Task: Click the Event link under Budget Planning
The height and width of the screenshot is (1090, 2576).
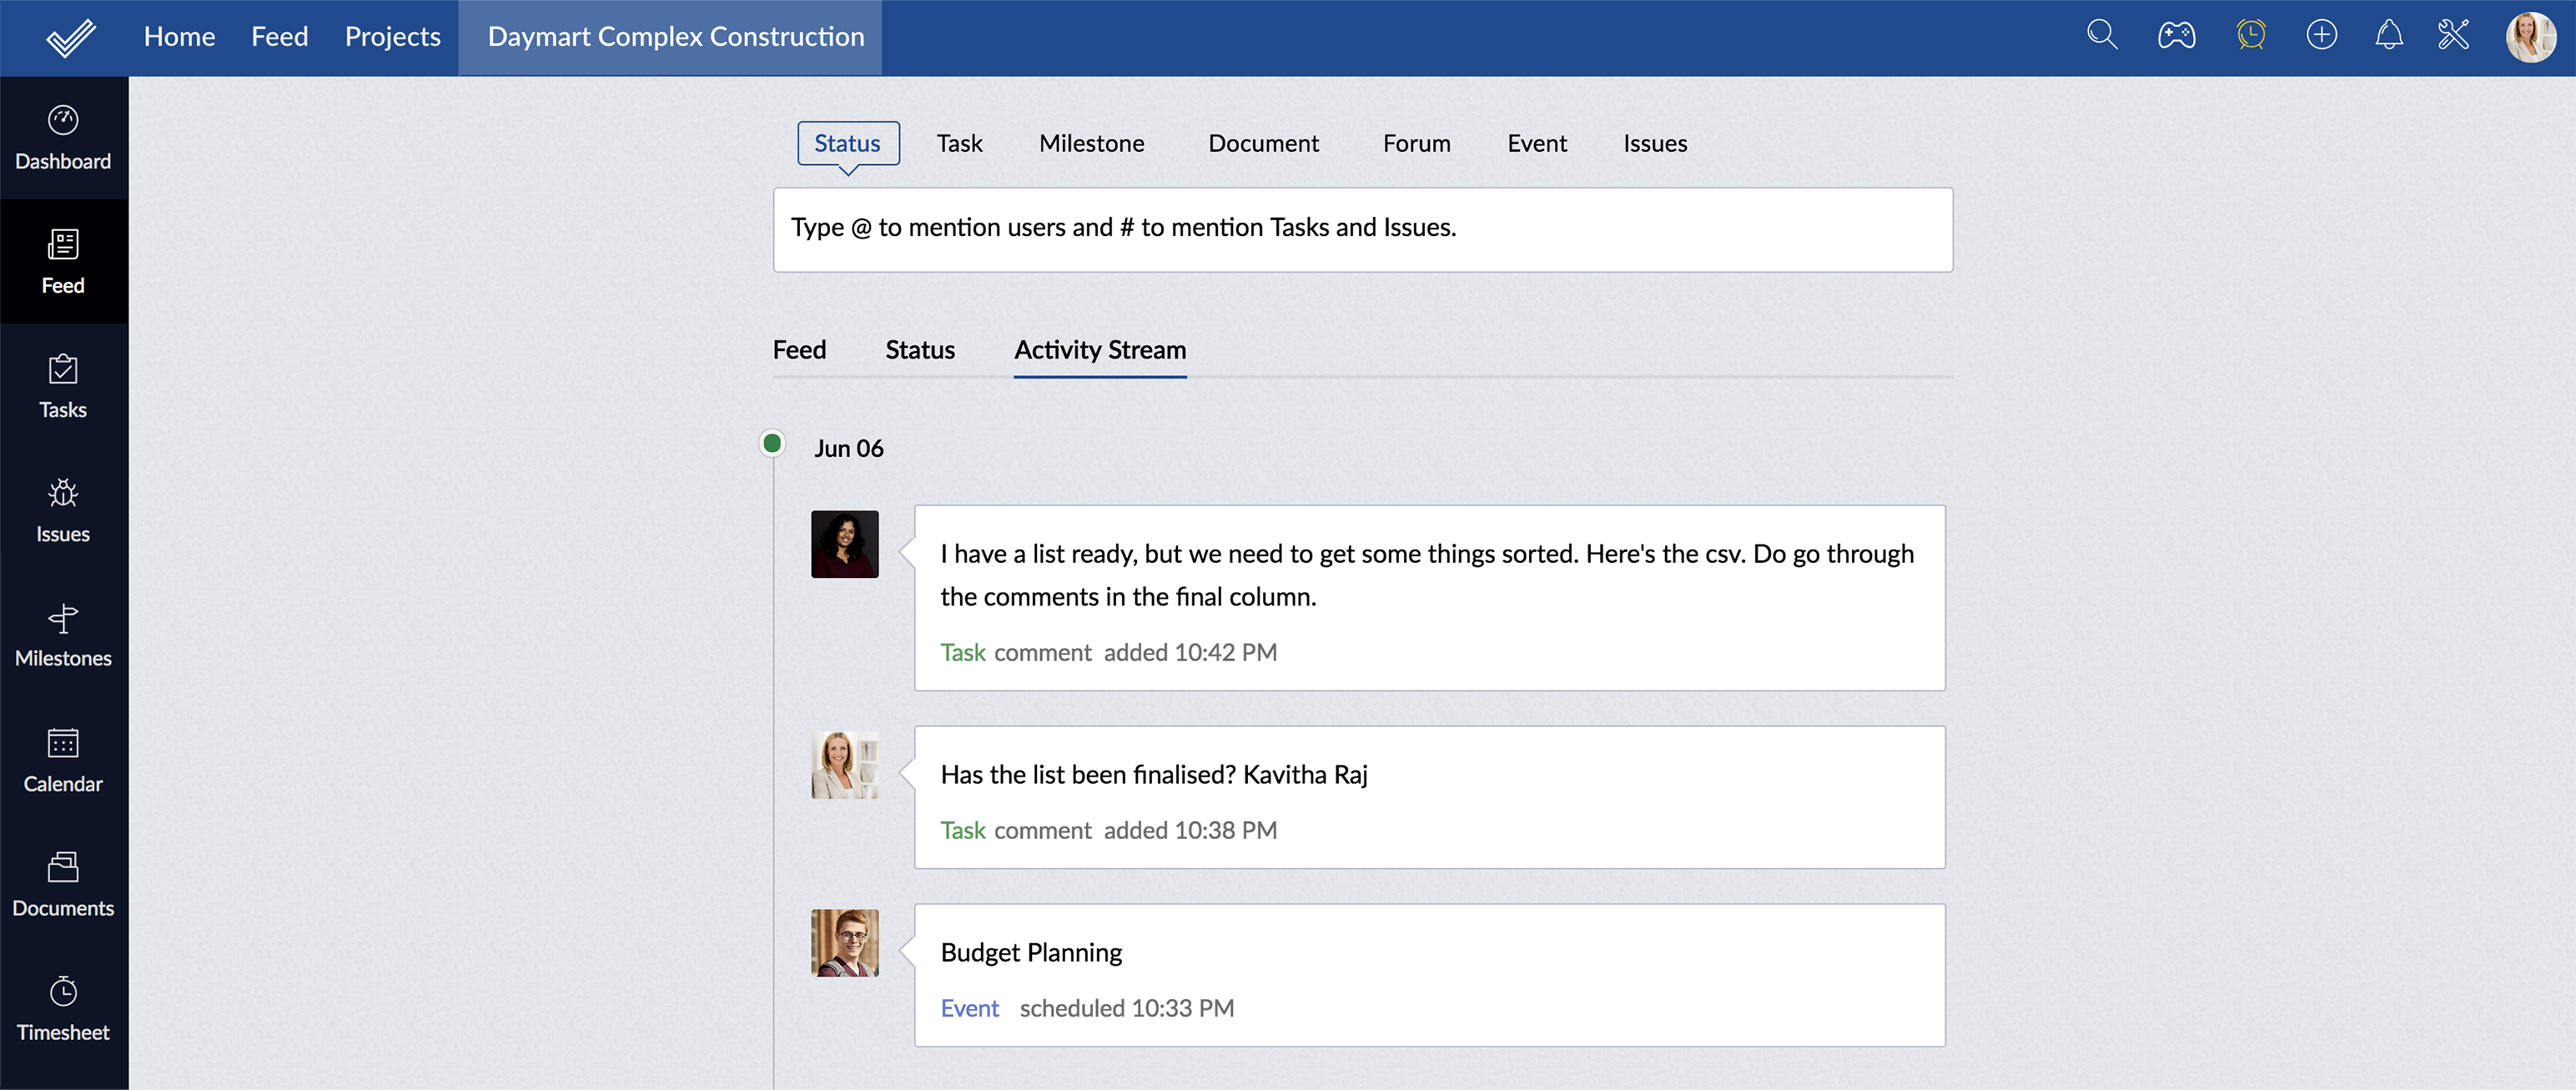Action: (x=969, y=1008)
